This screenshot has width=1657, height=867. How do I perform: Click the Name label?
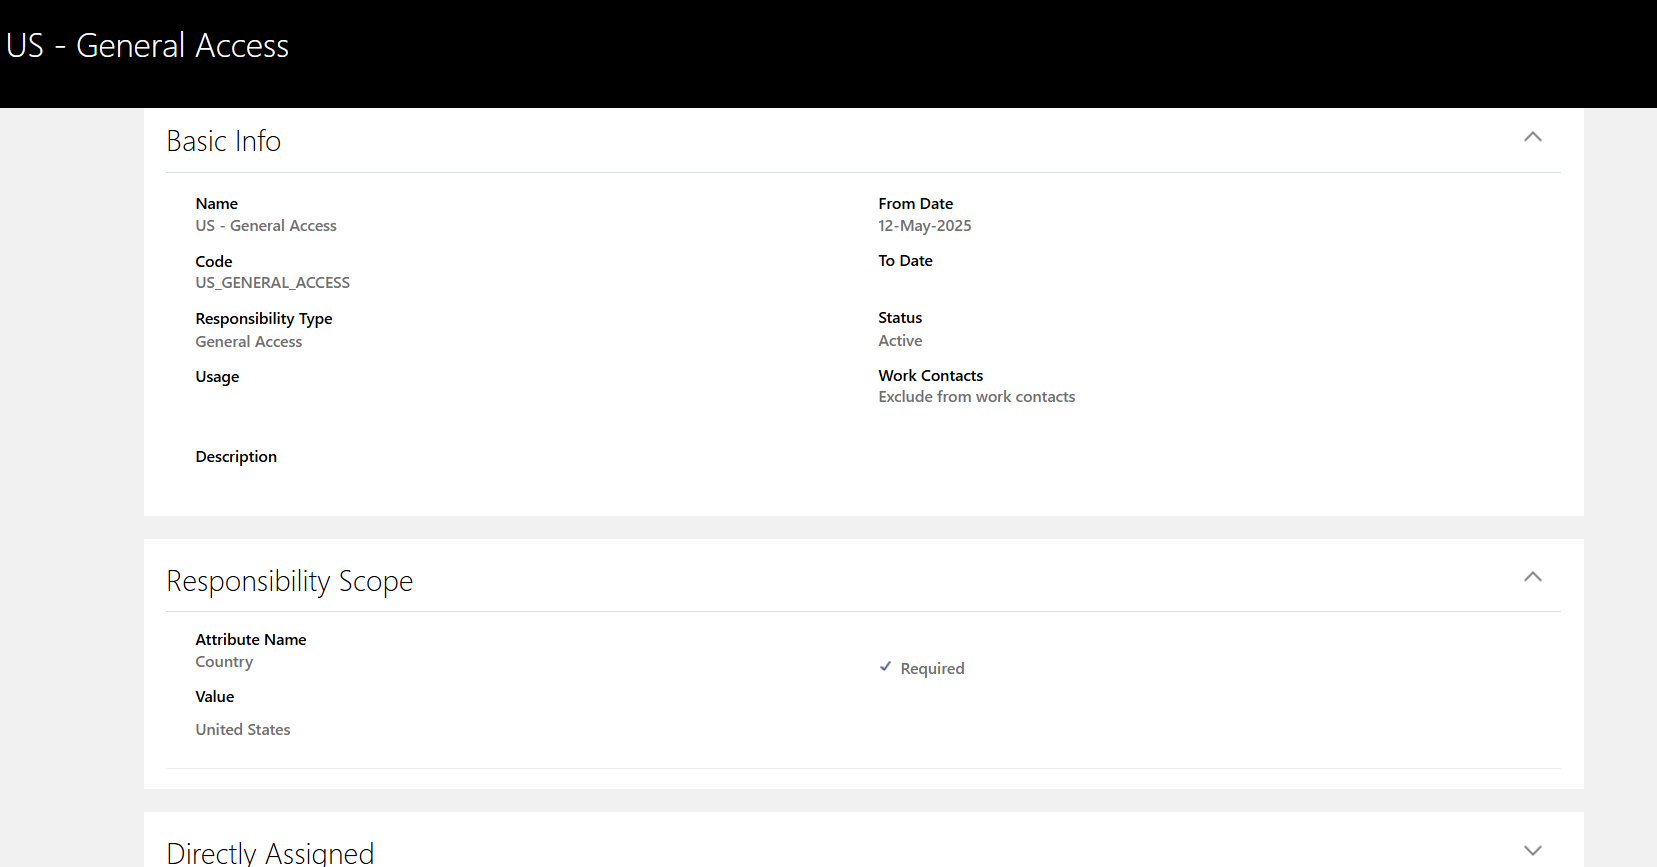(x=217, y=204)
